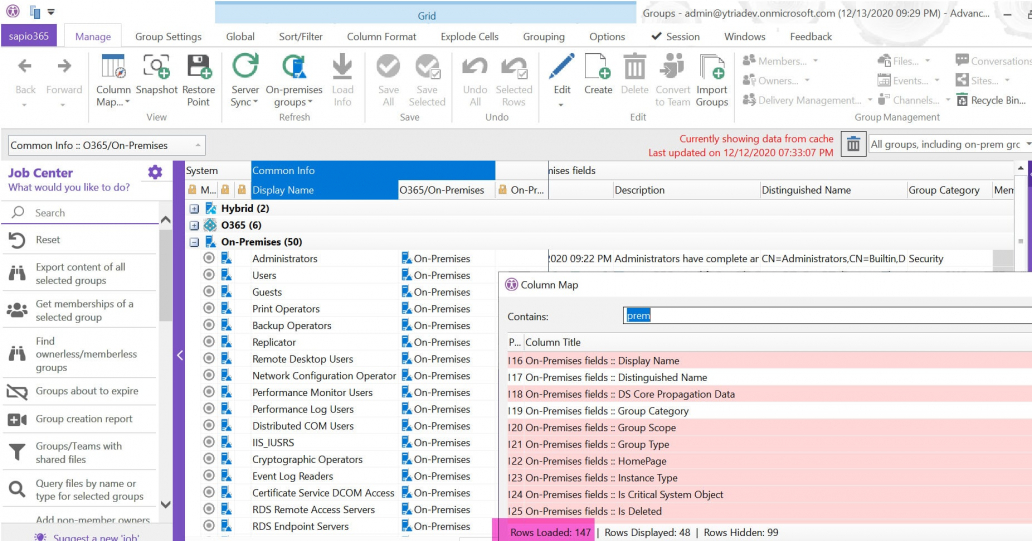The height and width of the screenshot is (541, 1032).
Task: Click the Edit pencil icon
Action: point(561,66)
